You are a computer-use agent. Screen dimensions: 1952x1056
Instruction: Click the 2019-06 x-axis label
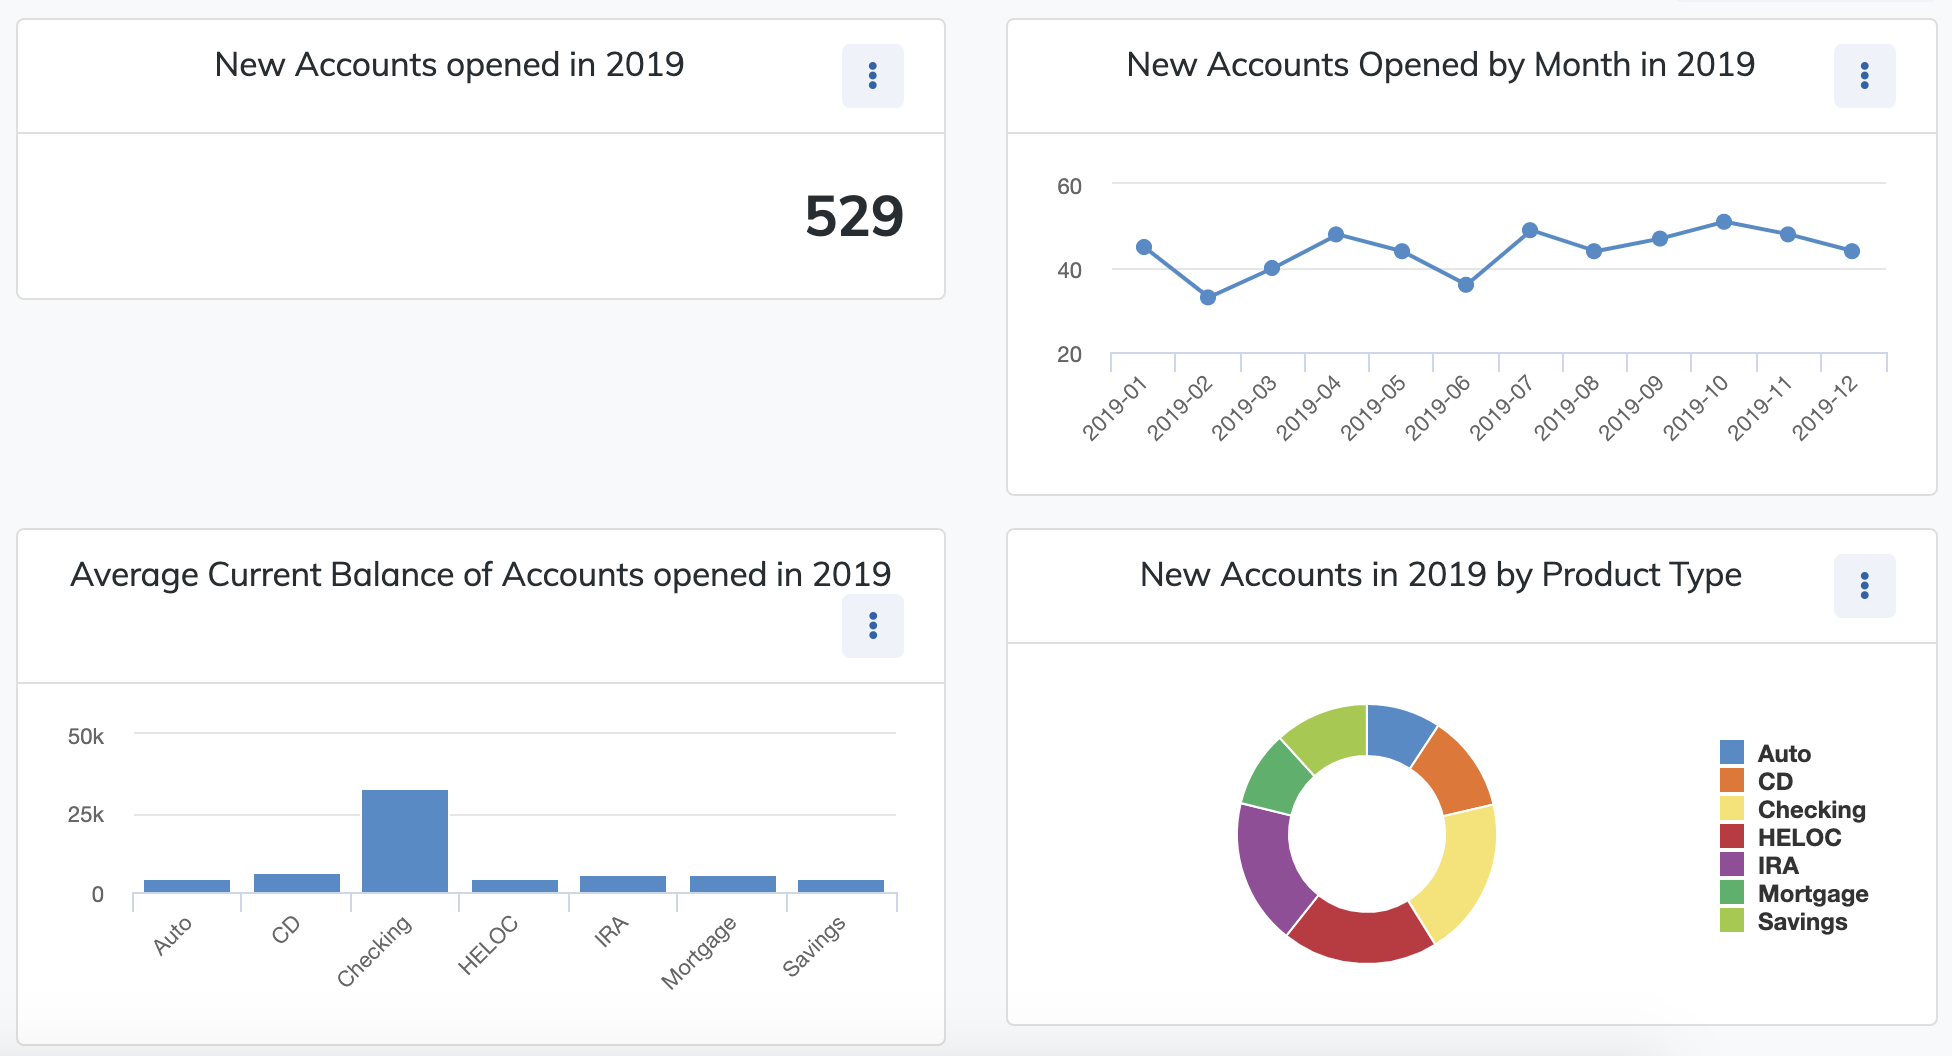(1437, 408)
